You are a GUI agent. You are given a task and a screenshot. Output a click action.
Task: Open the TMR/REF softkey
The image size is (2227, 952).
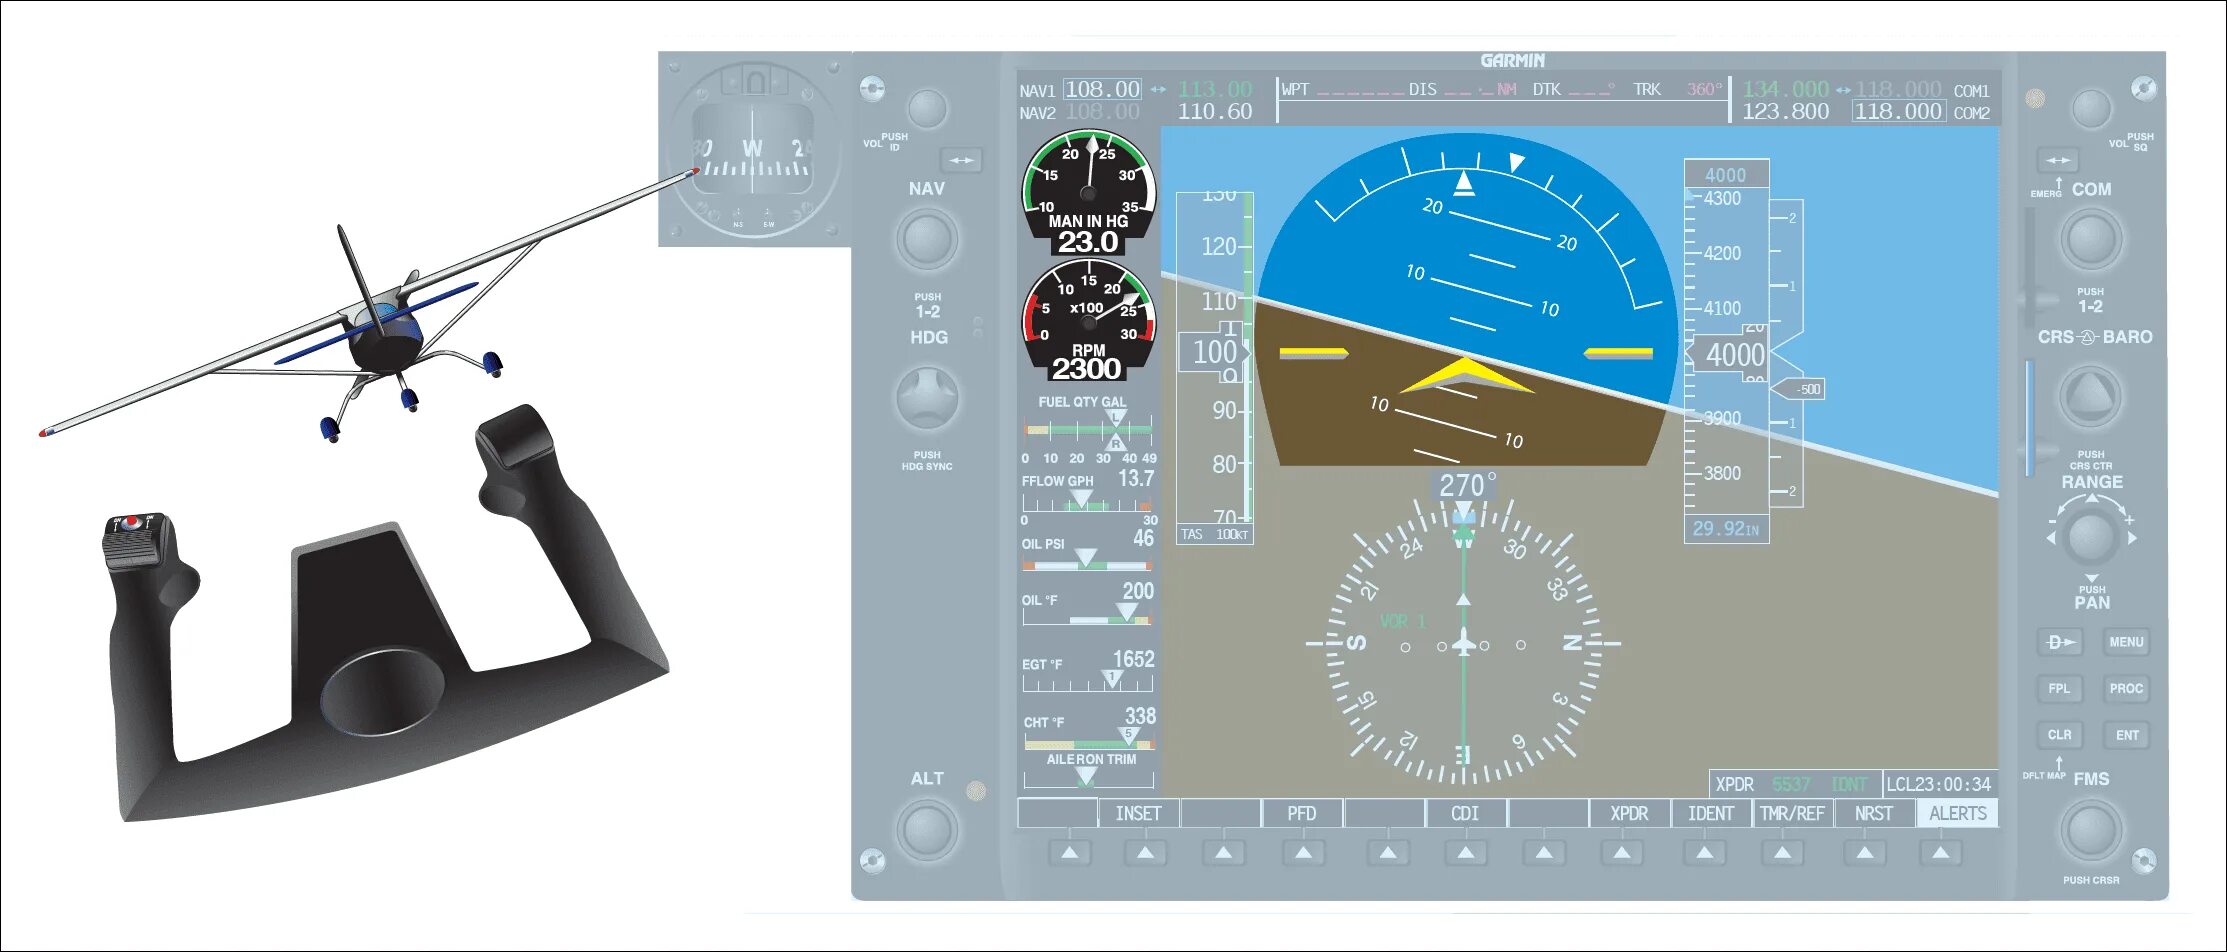pyautogui.click(x=1793, y=814)
